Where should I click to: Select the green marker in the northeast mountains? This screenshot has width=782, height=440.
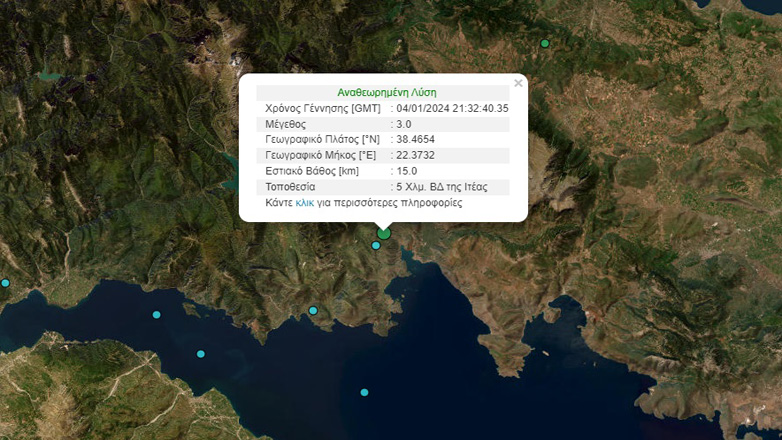(x=545, y=43)
